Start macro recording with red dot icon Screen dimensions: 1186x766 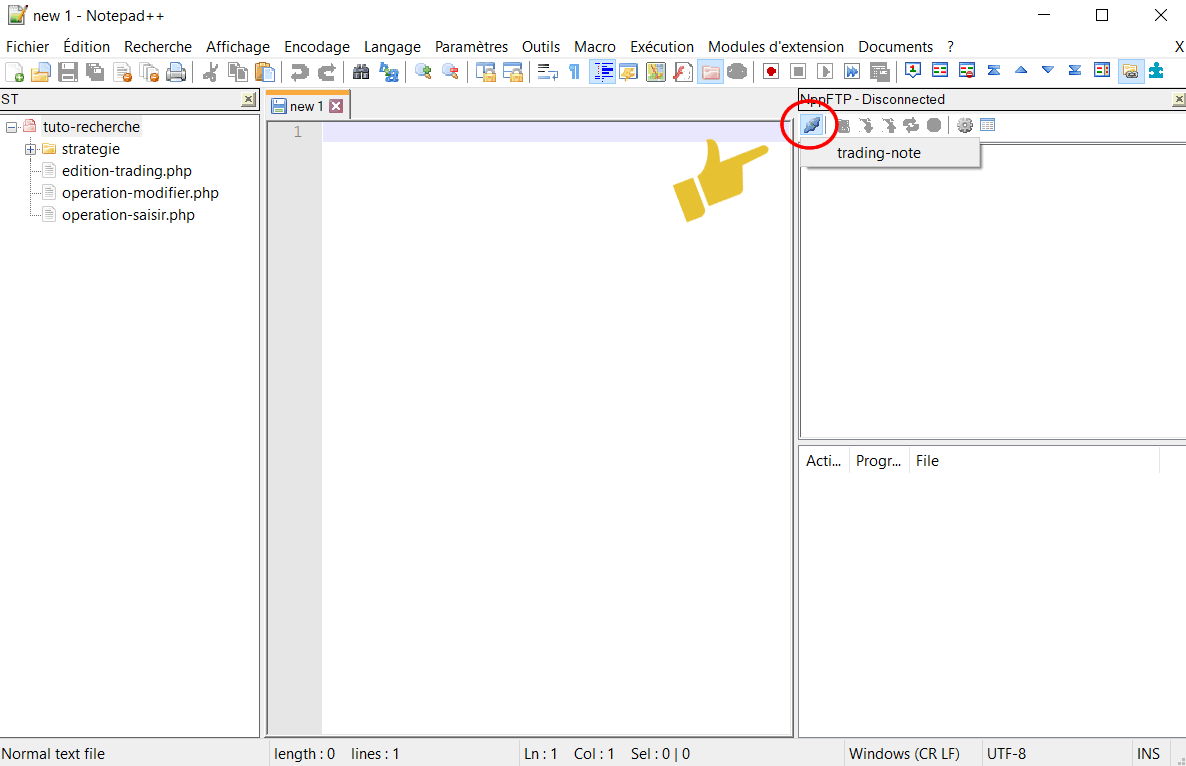pyautogui.click(x=771, y=72)
